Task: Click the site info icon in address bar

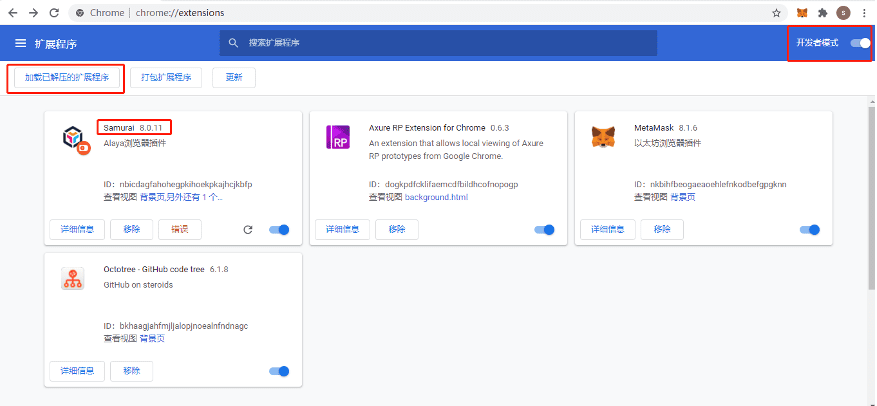Action: click(80, 12)
